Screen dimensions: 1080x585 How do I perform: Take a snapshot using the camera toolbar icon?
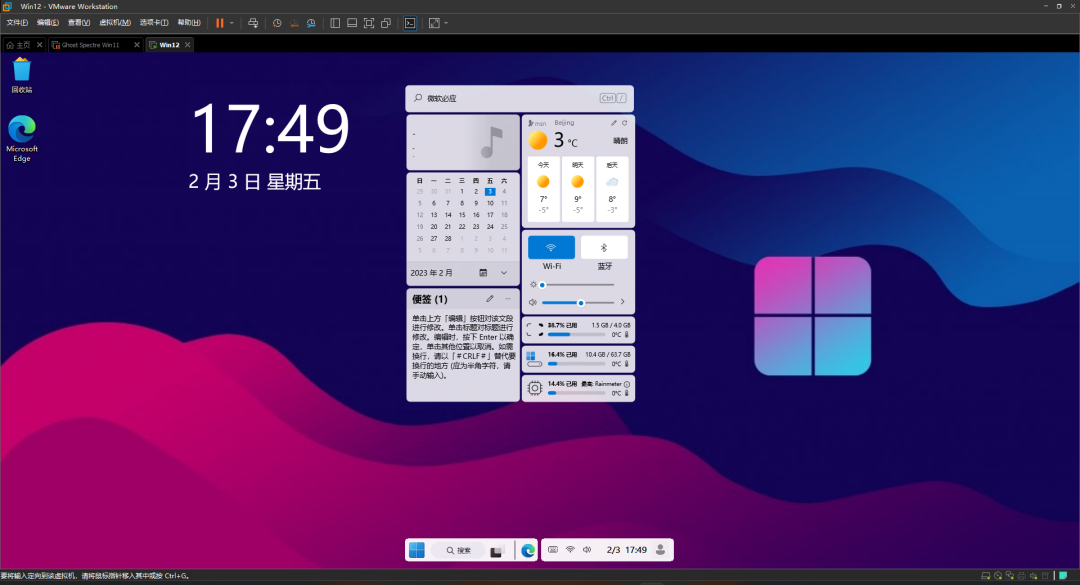point(278,22)
